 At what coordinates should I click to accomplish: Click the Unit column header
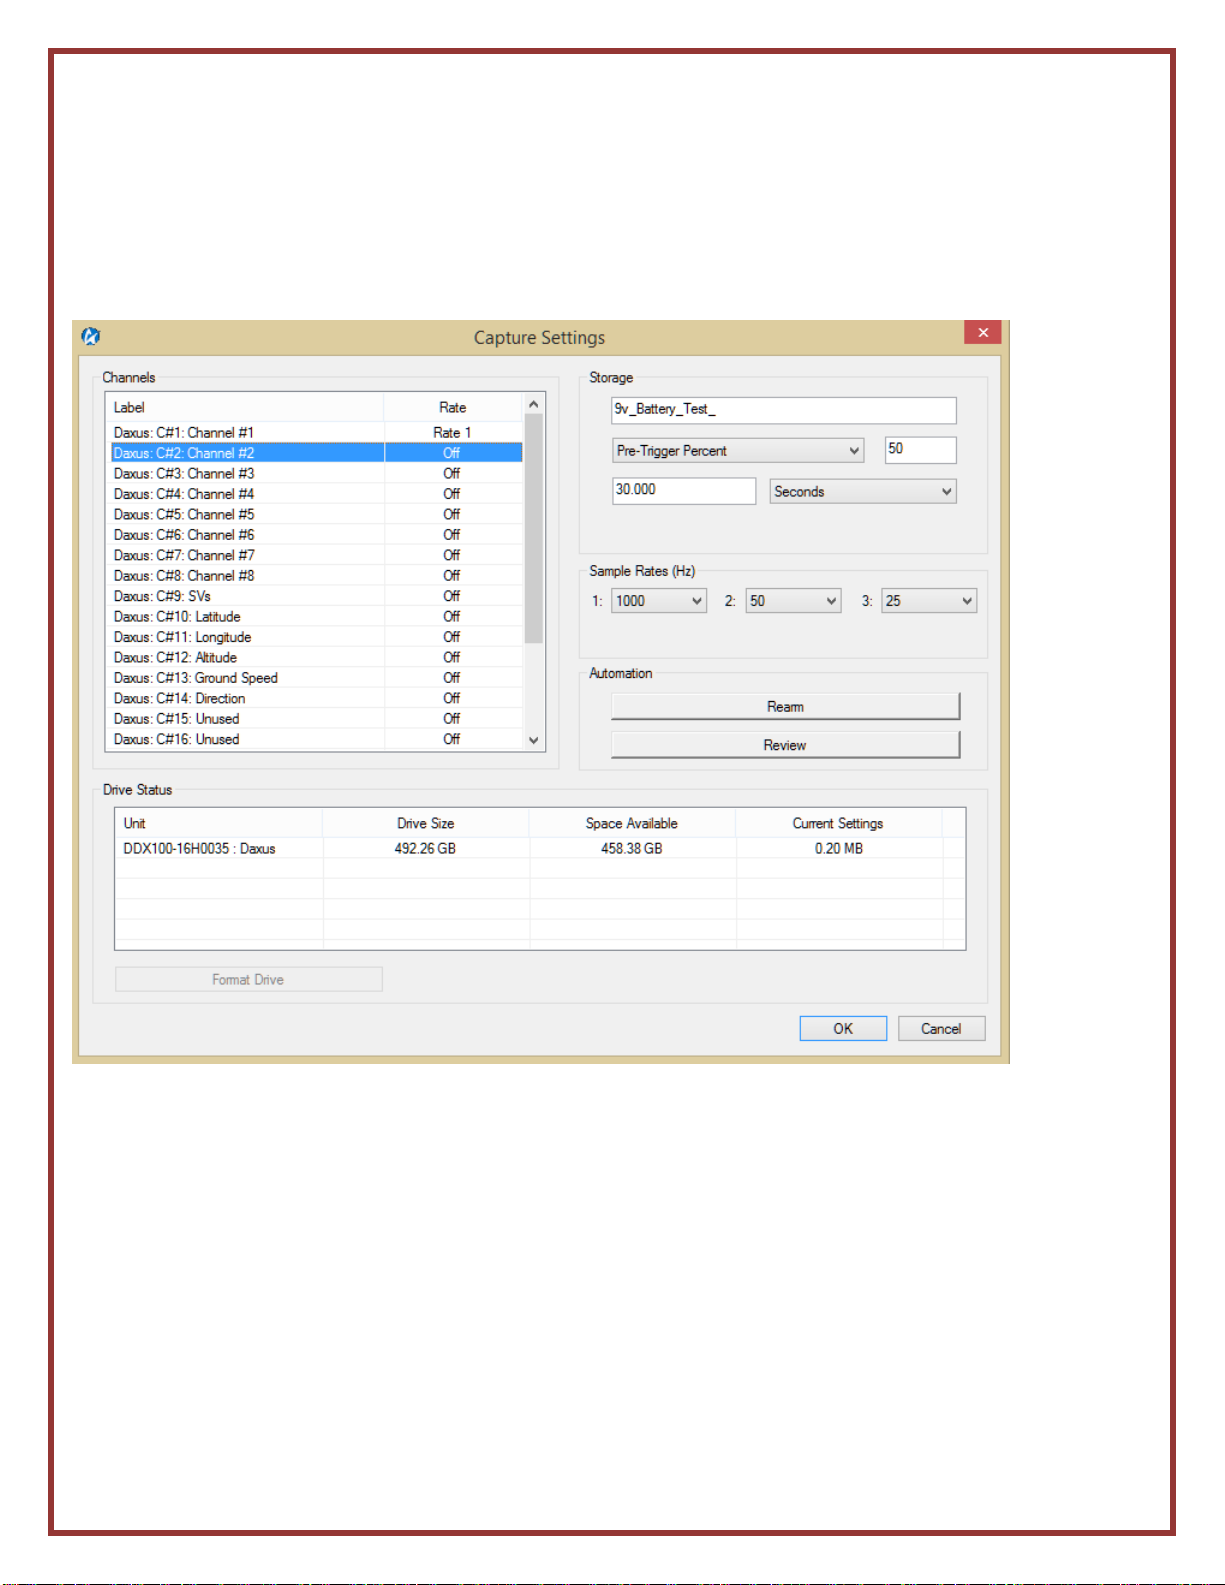click(x=219, y=823)
